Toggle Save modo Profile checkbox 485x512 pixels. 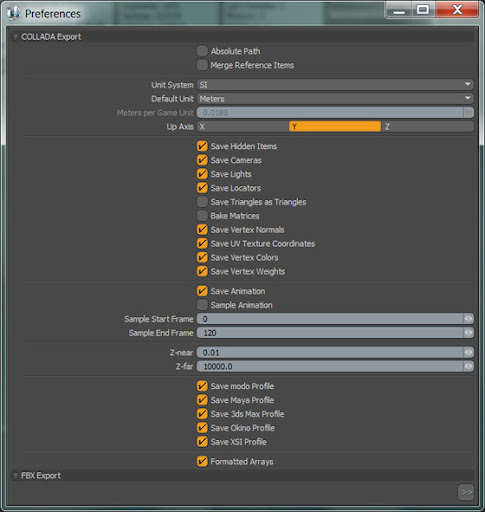[x=202, y=386]
